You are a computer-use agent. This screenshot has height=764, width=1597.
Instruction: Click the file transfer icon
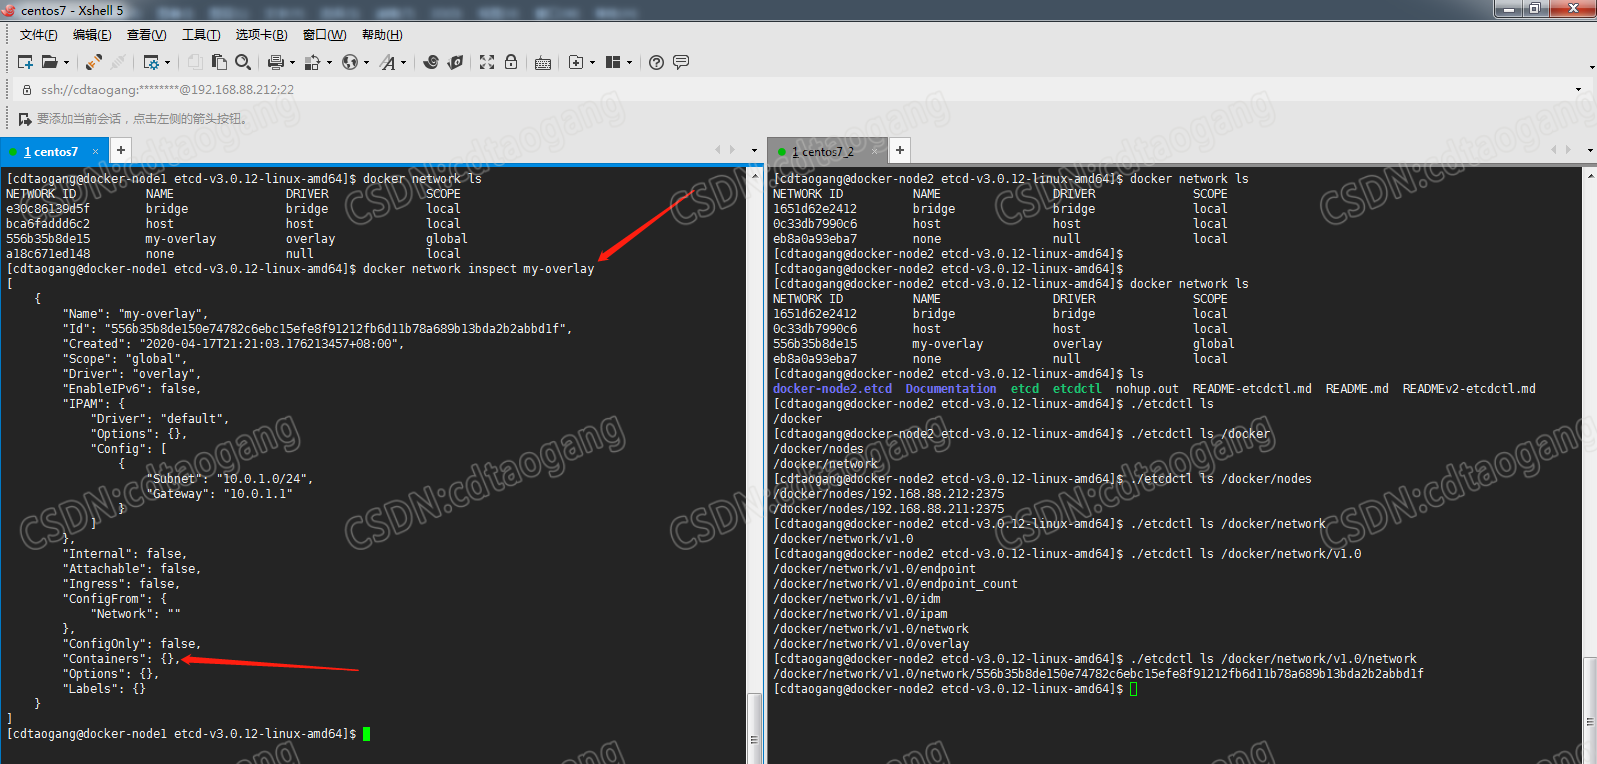tap(312, 62)
